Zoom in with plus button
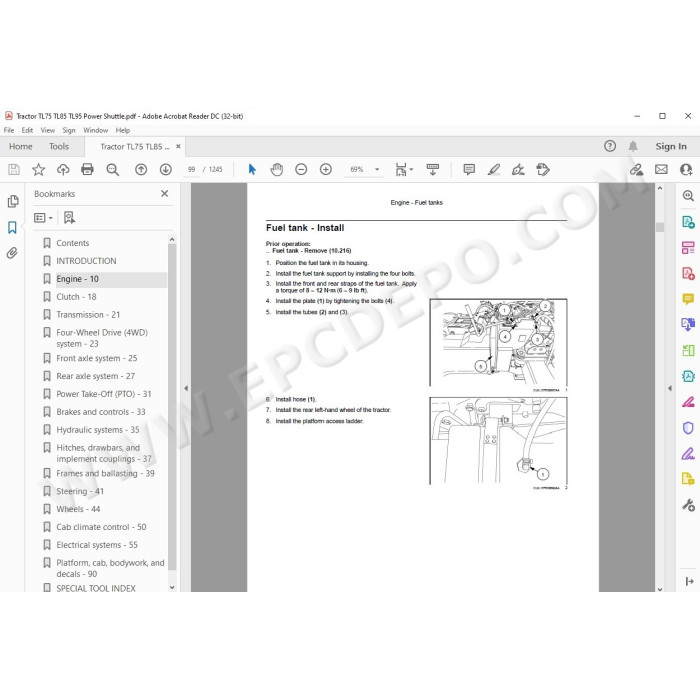The image size is (700, 700). [326, 170]
